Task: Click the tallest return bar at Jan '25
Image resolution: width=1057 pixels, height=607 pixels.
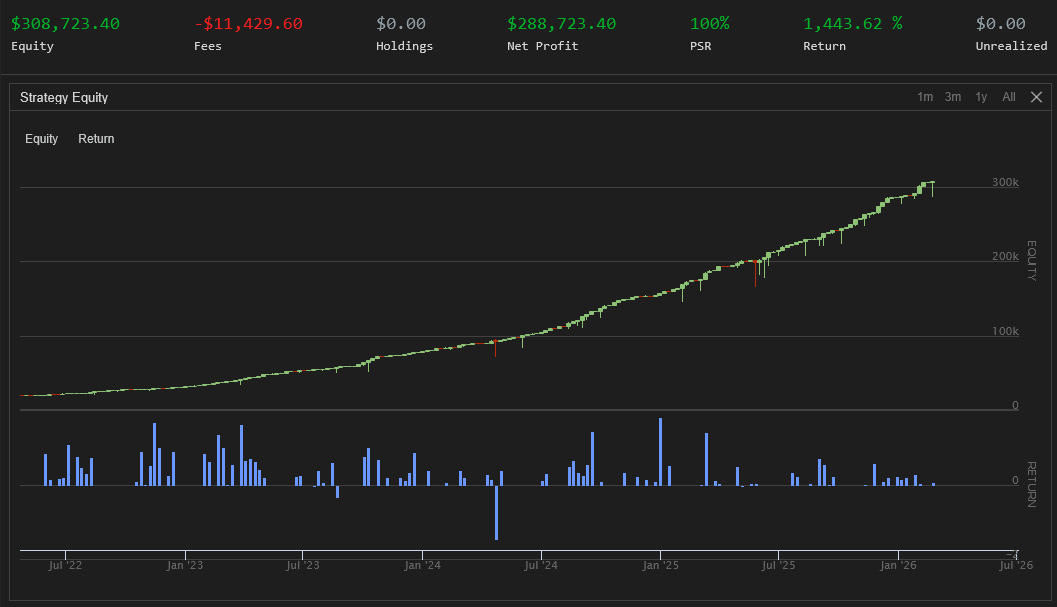Action: click(x=660, y=452)
